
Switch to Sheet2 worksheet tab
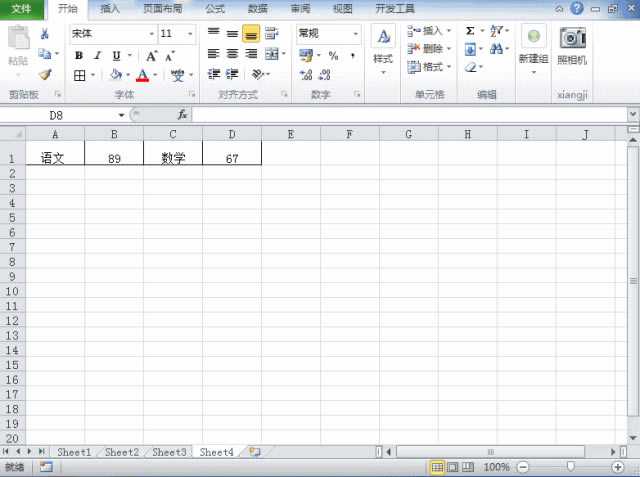122,452
